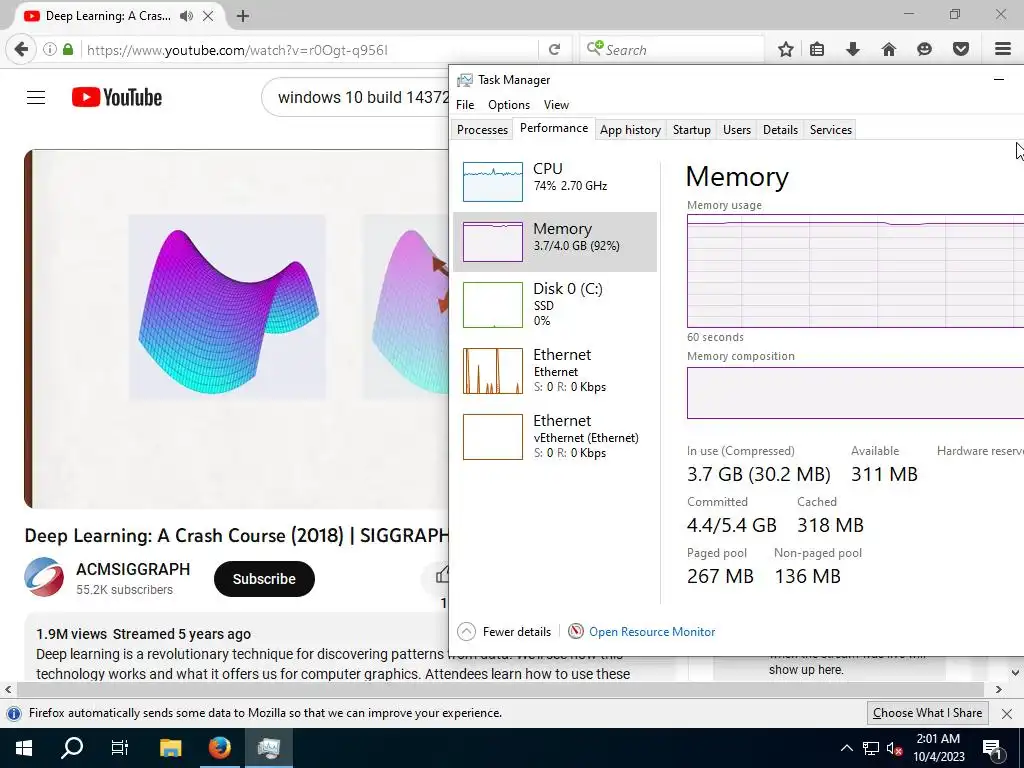Open the Pocket icon in toolbar
1024x768 pixels.
coord(961,50)
